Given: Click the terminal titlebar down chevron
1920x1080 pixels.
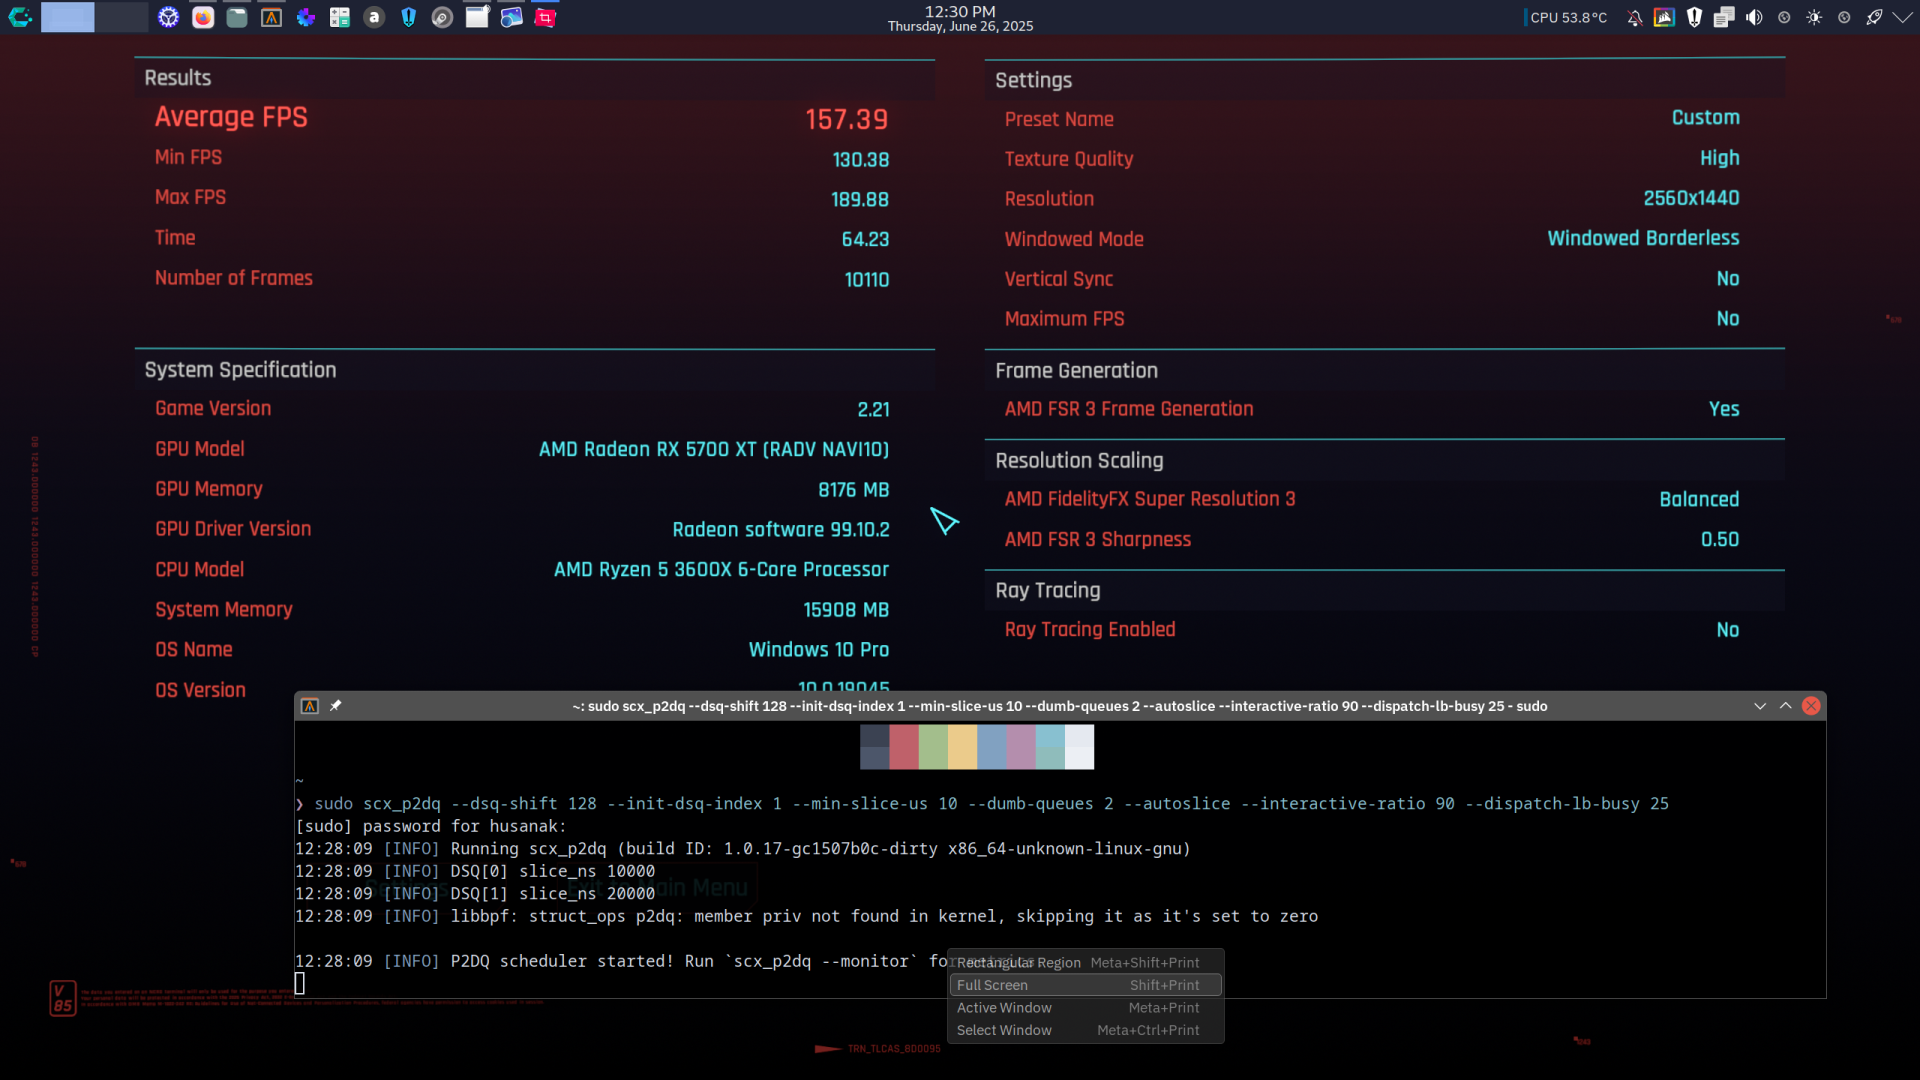Looking at the screenshot, I should 1759,706.
